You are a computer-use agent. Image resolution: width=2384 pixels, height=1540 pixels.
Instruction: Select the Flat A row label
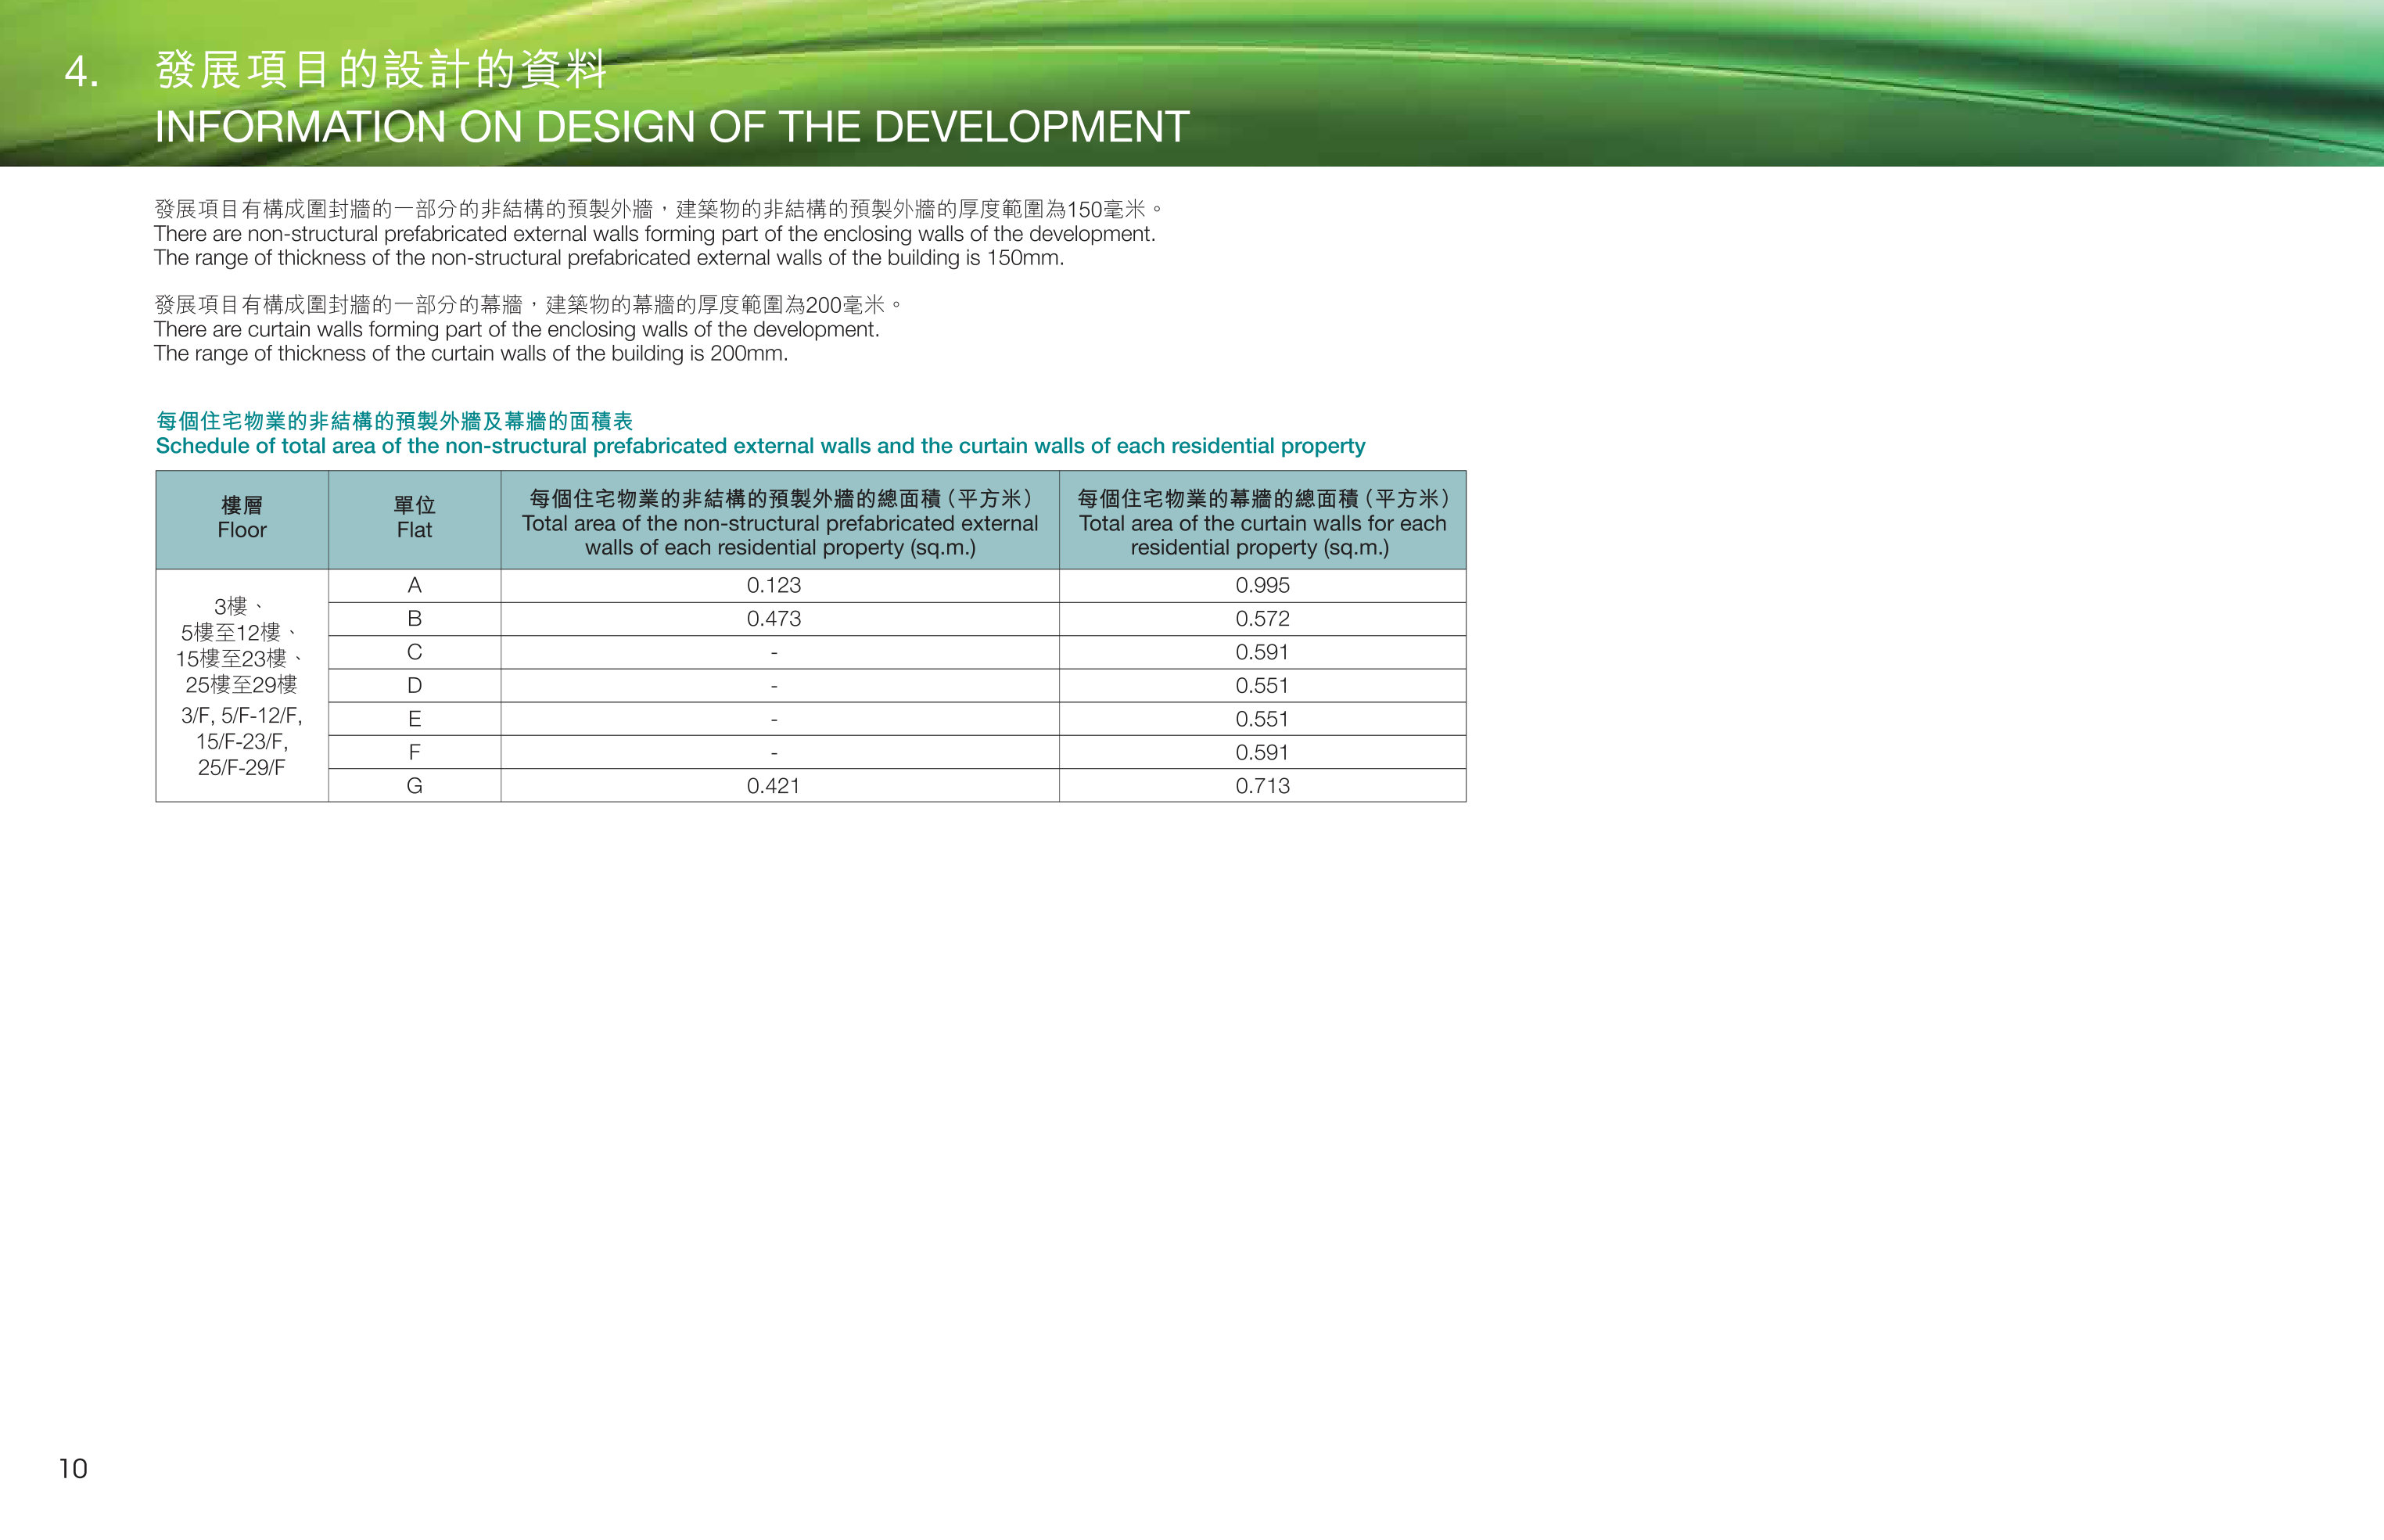click(x=414, y=585)
